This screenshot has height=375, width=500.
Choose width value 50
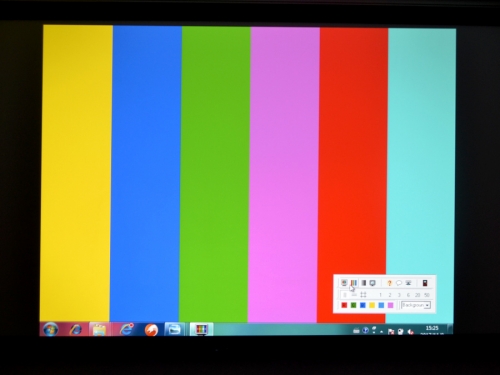point(427,295)
